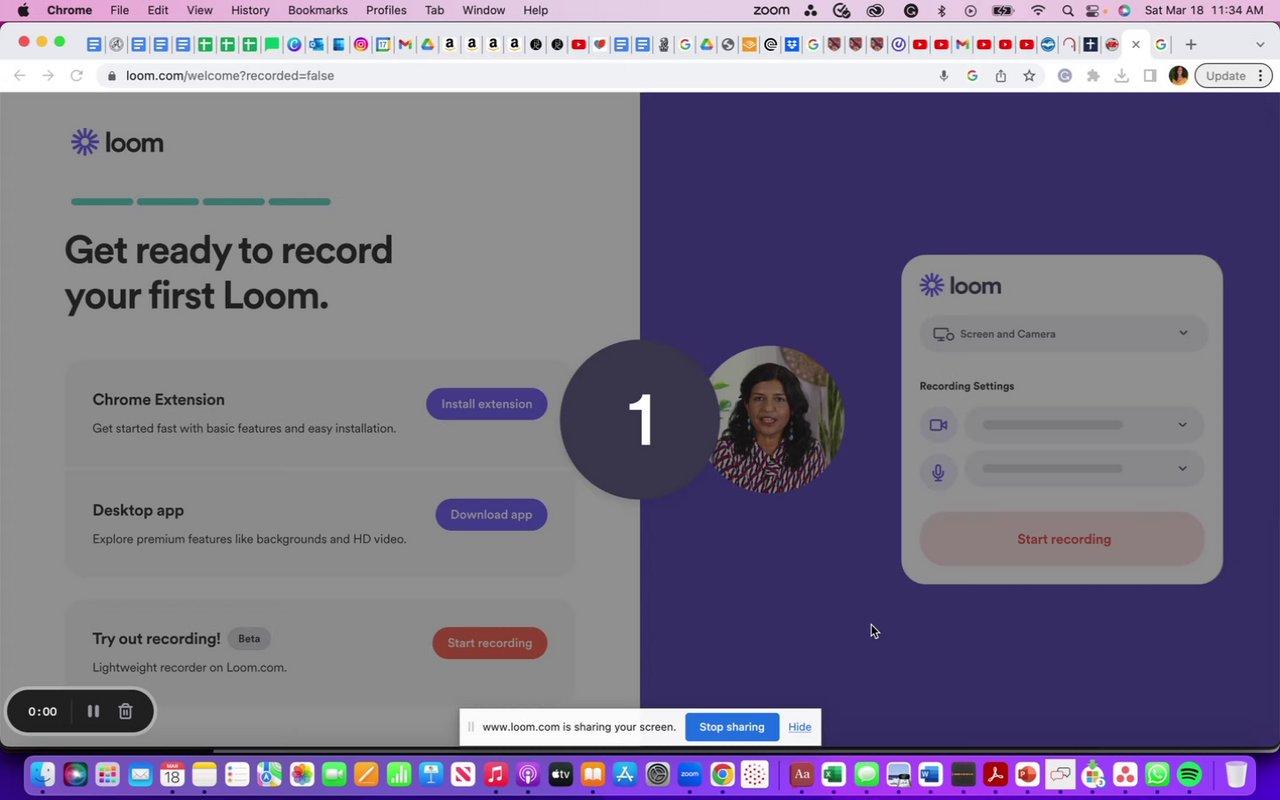This screenshot has height=800, width=1280.
Task: Delete the recording with the trash icon
Action: (x=125, y=711)
